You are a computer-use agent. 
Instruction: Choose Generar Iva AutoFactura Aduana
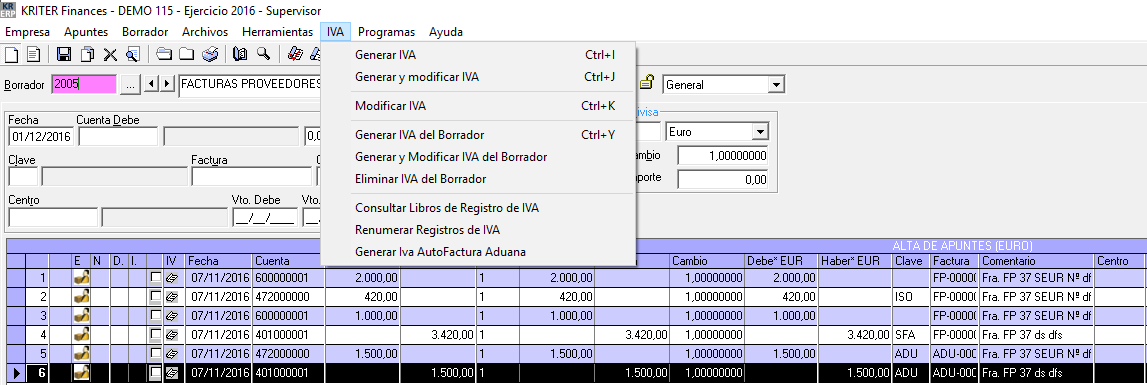(x=478, y=252)
